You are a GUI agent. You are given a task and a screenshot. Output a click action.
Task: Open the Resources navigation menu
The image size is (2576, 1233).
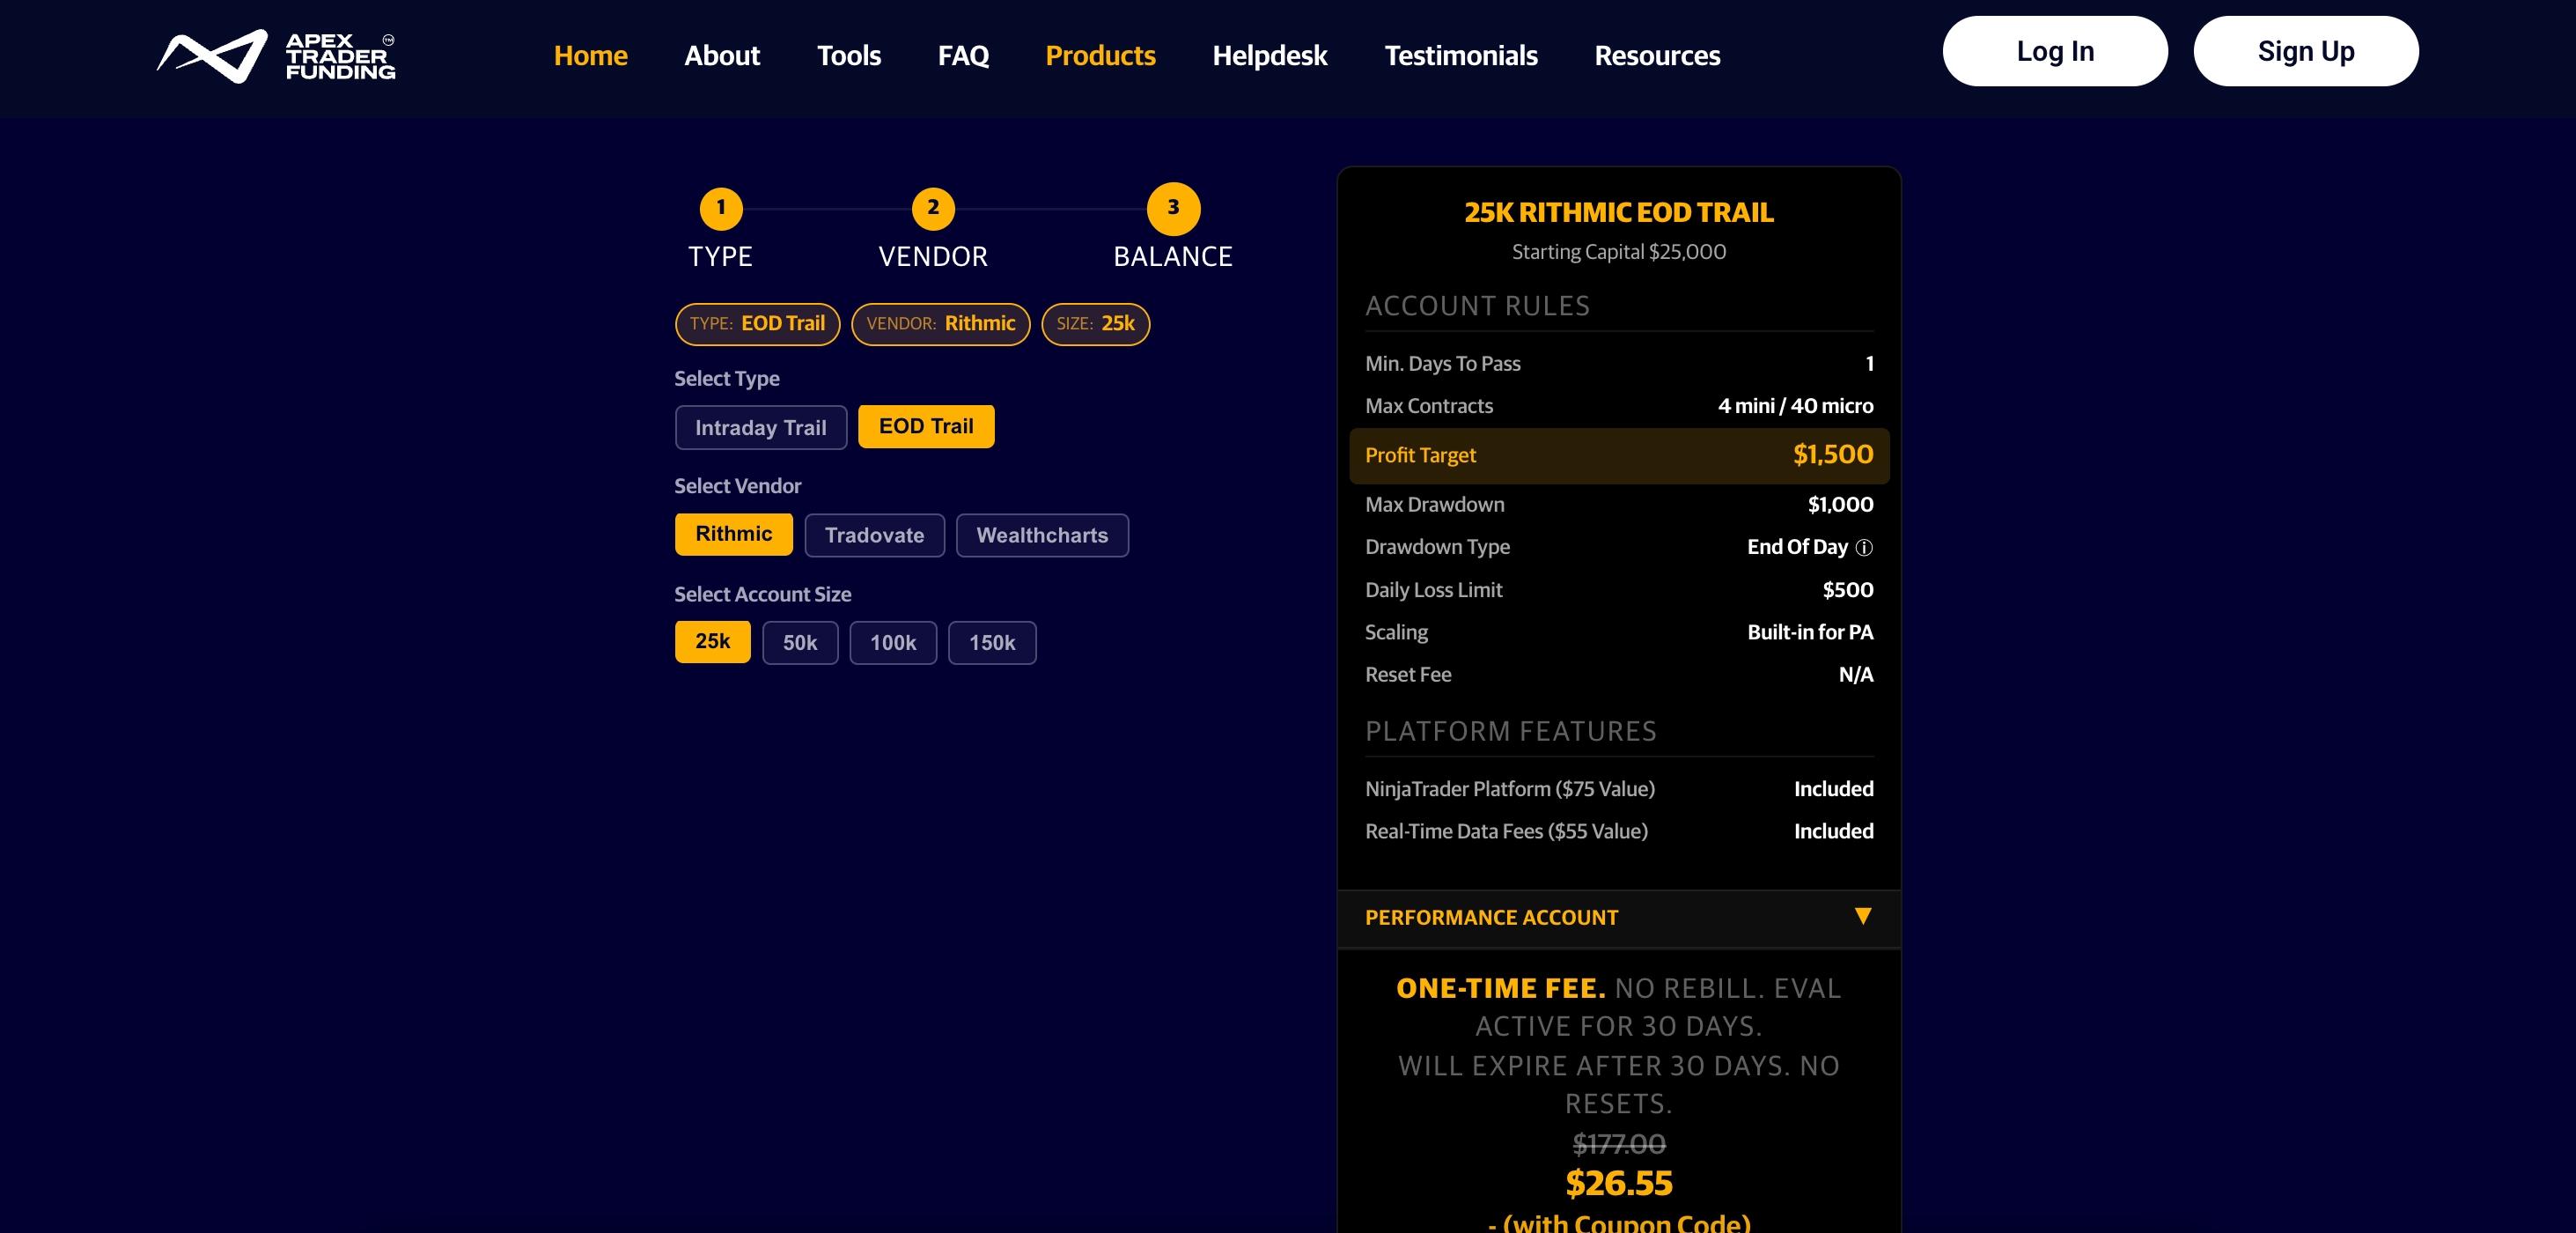click(x=1657, y=55)
